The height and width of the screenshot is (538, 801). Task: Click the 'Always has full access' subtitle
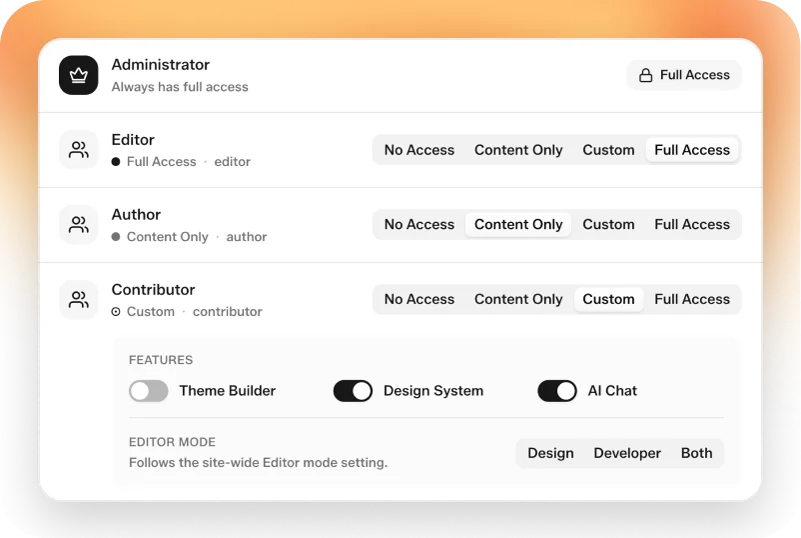pyautogui.click(x=180, y=87)
